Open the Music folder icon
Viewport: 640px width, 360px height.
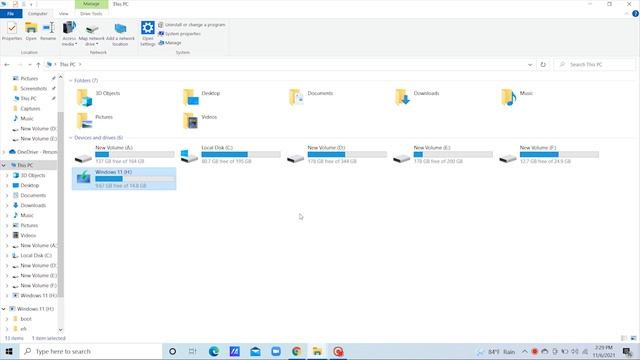pyautogui.click(x=509, y=98)
